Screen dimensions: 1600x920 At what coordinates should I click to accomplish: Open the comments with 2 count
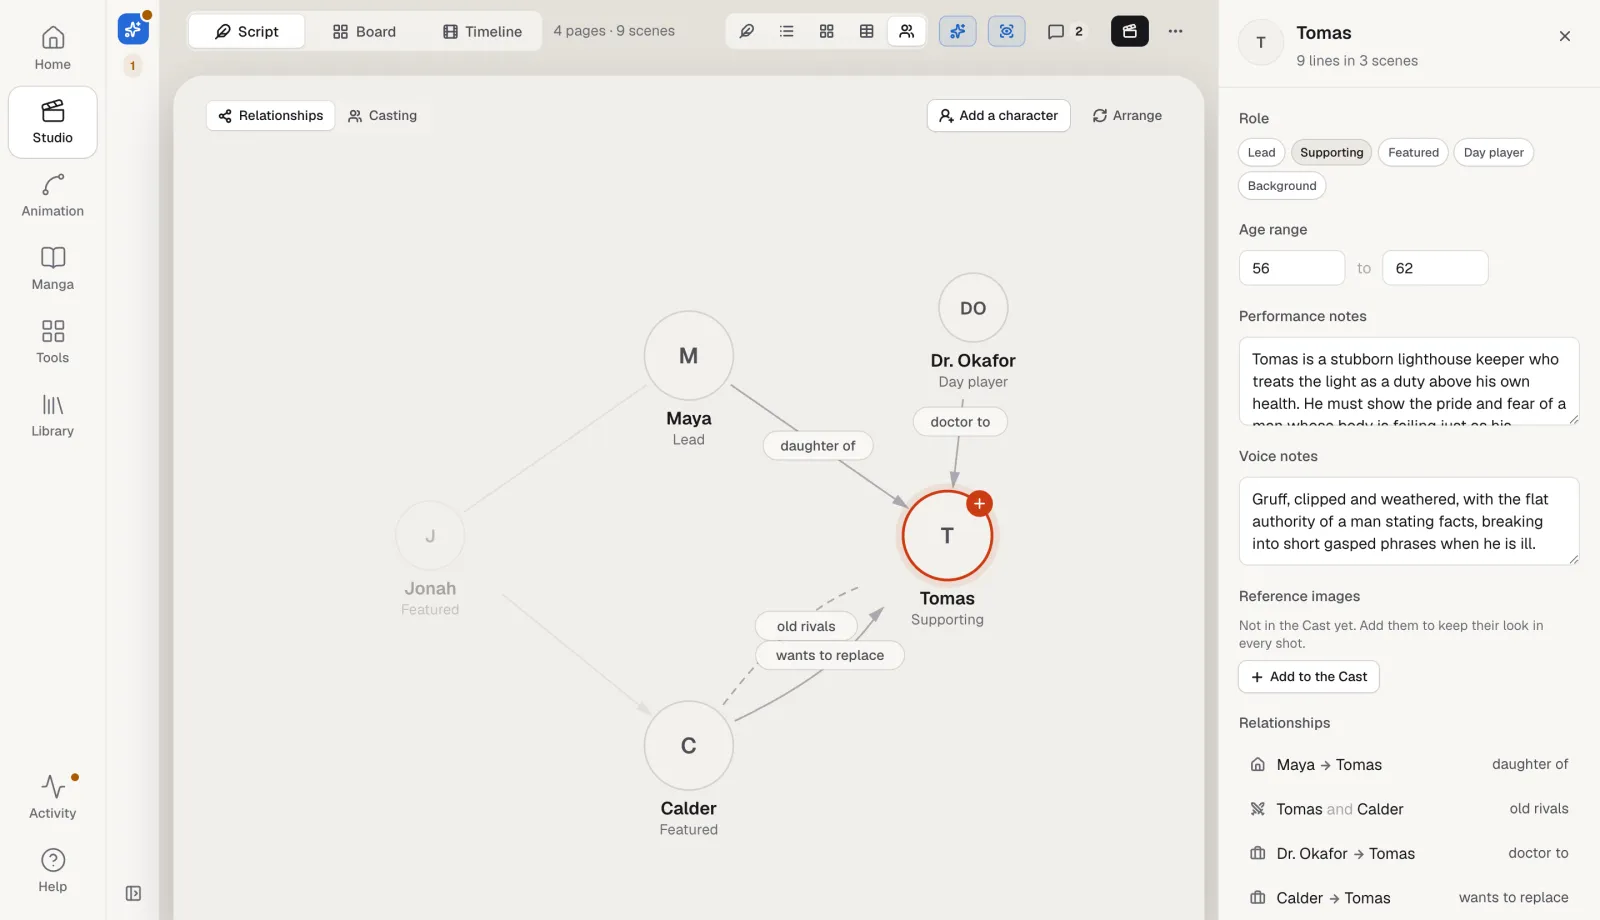tap(1065, 31)
